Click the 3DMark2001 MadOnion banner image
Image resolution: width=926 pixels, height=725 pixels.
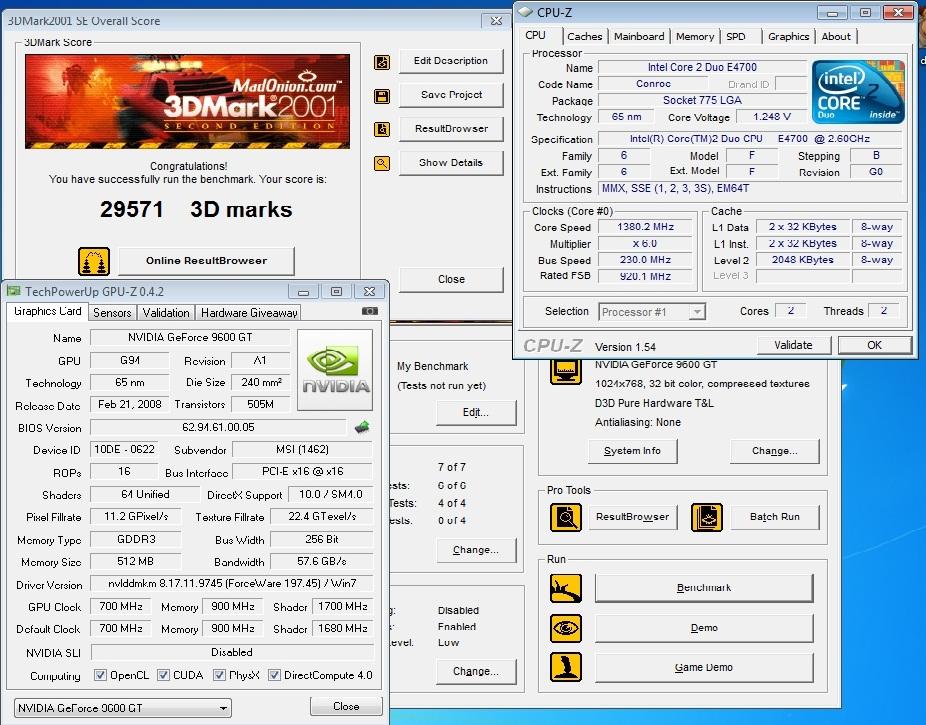click(187, 102)
